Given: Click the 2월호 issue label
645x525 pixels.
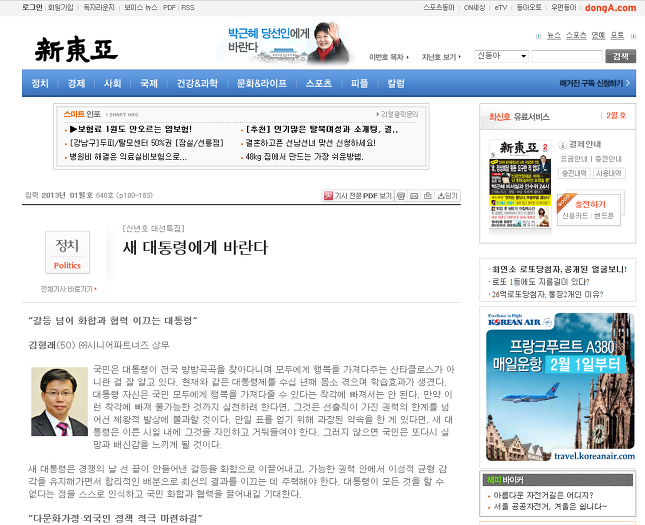Looking at the screenshot, I should pos(616,116).
